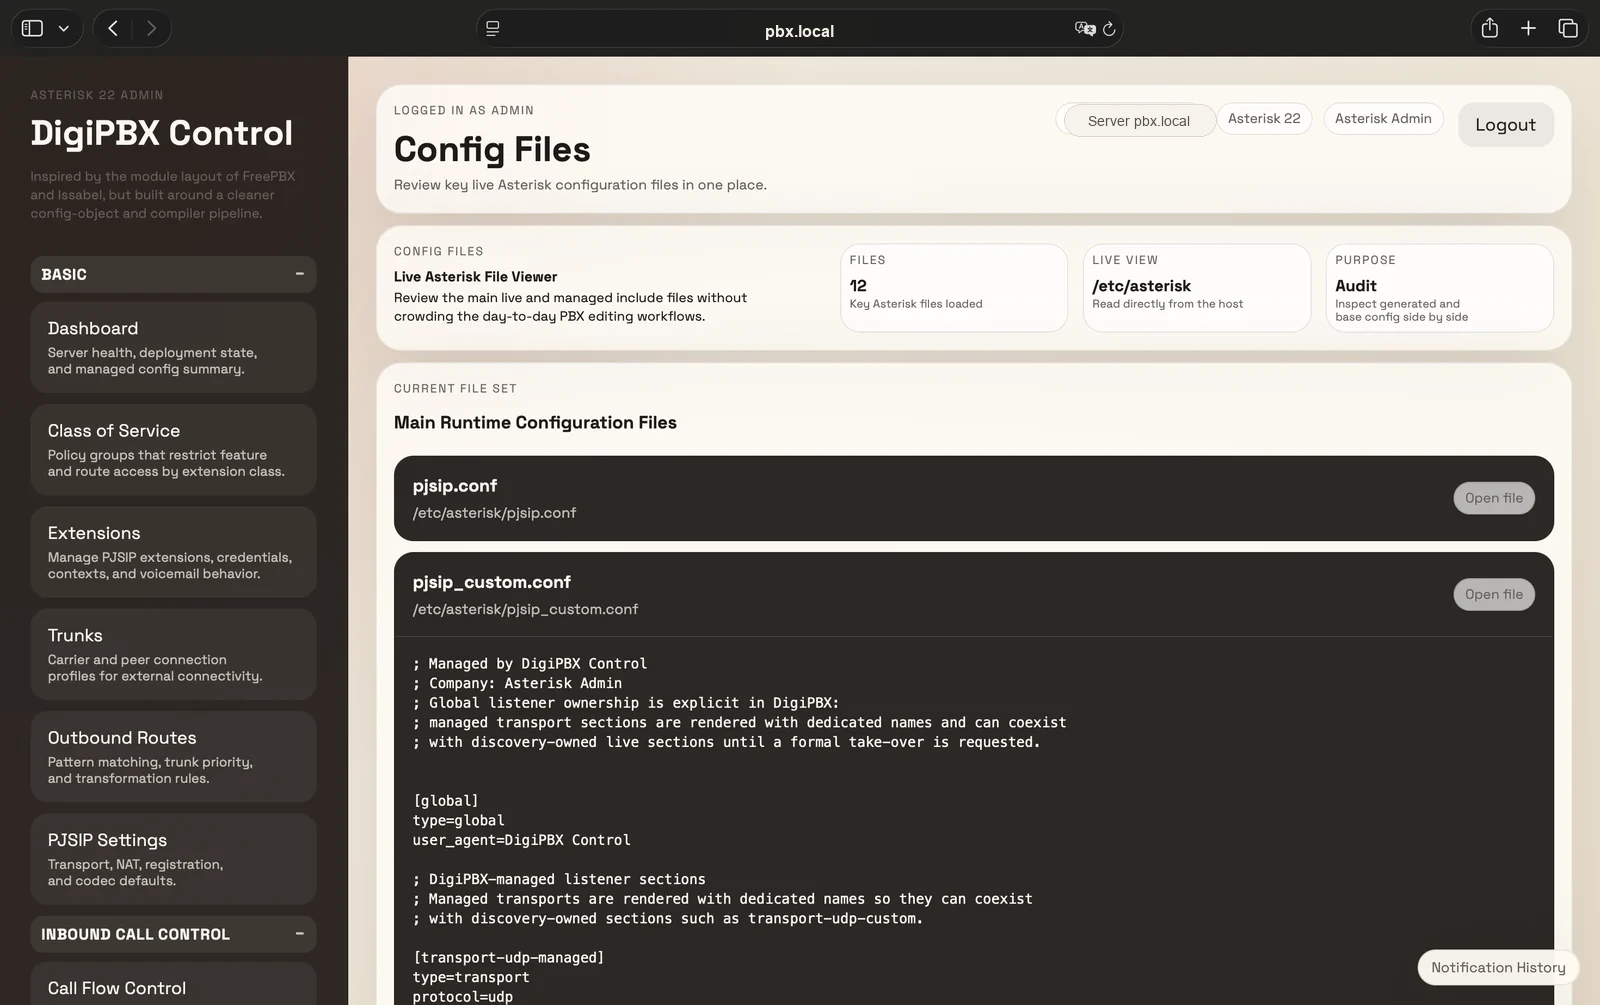Show the tab overview icon
This screenshot has height=1005, width=1600.
1568,28
